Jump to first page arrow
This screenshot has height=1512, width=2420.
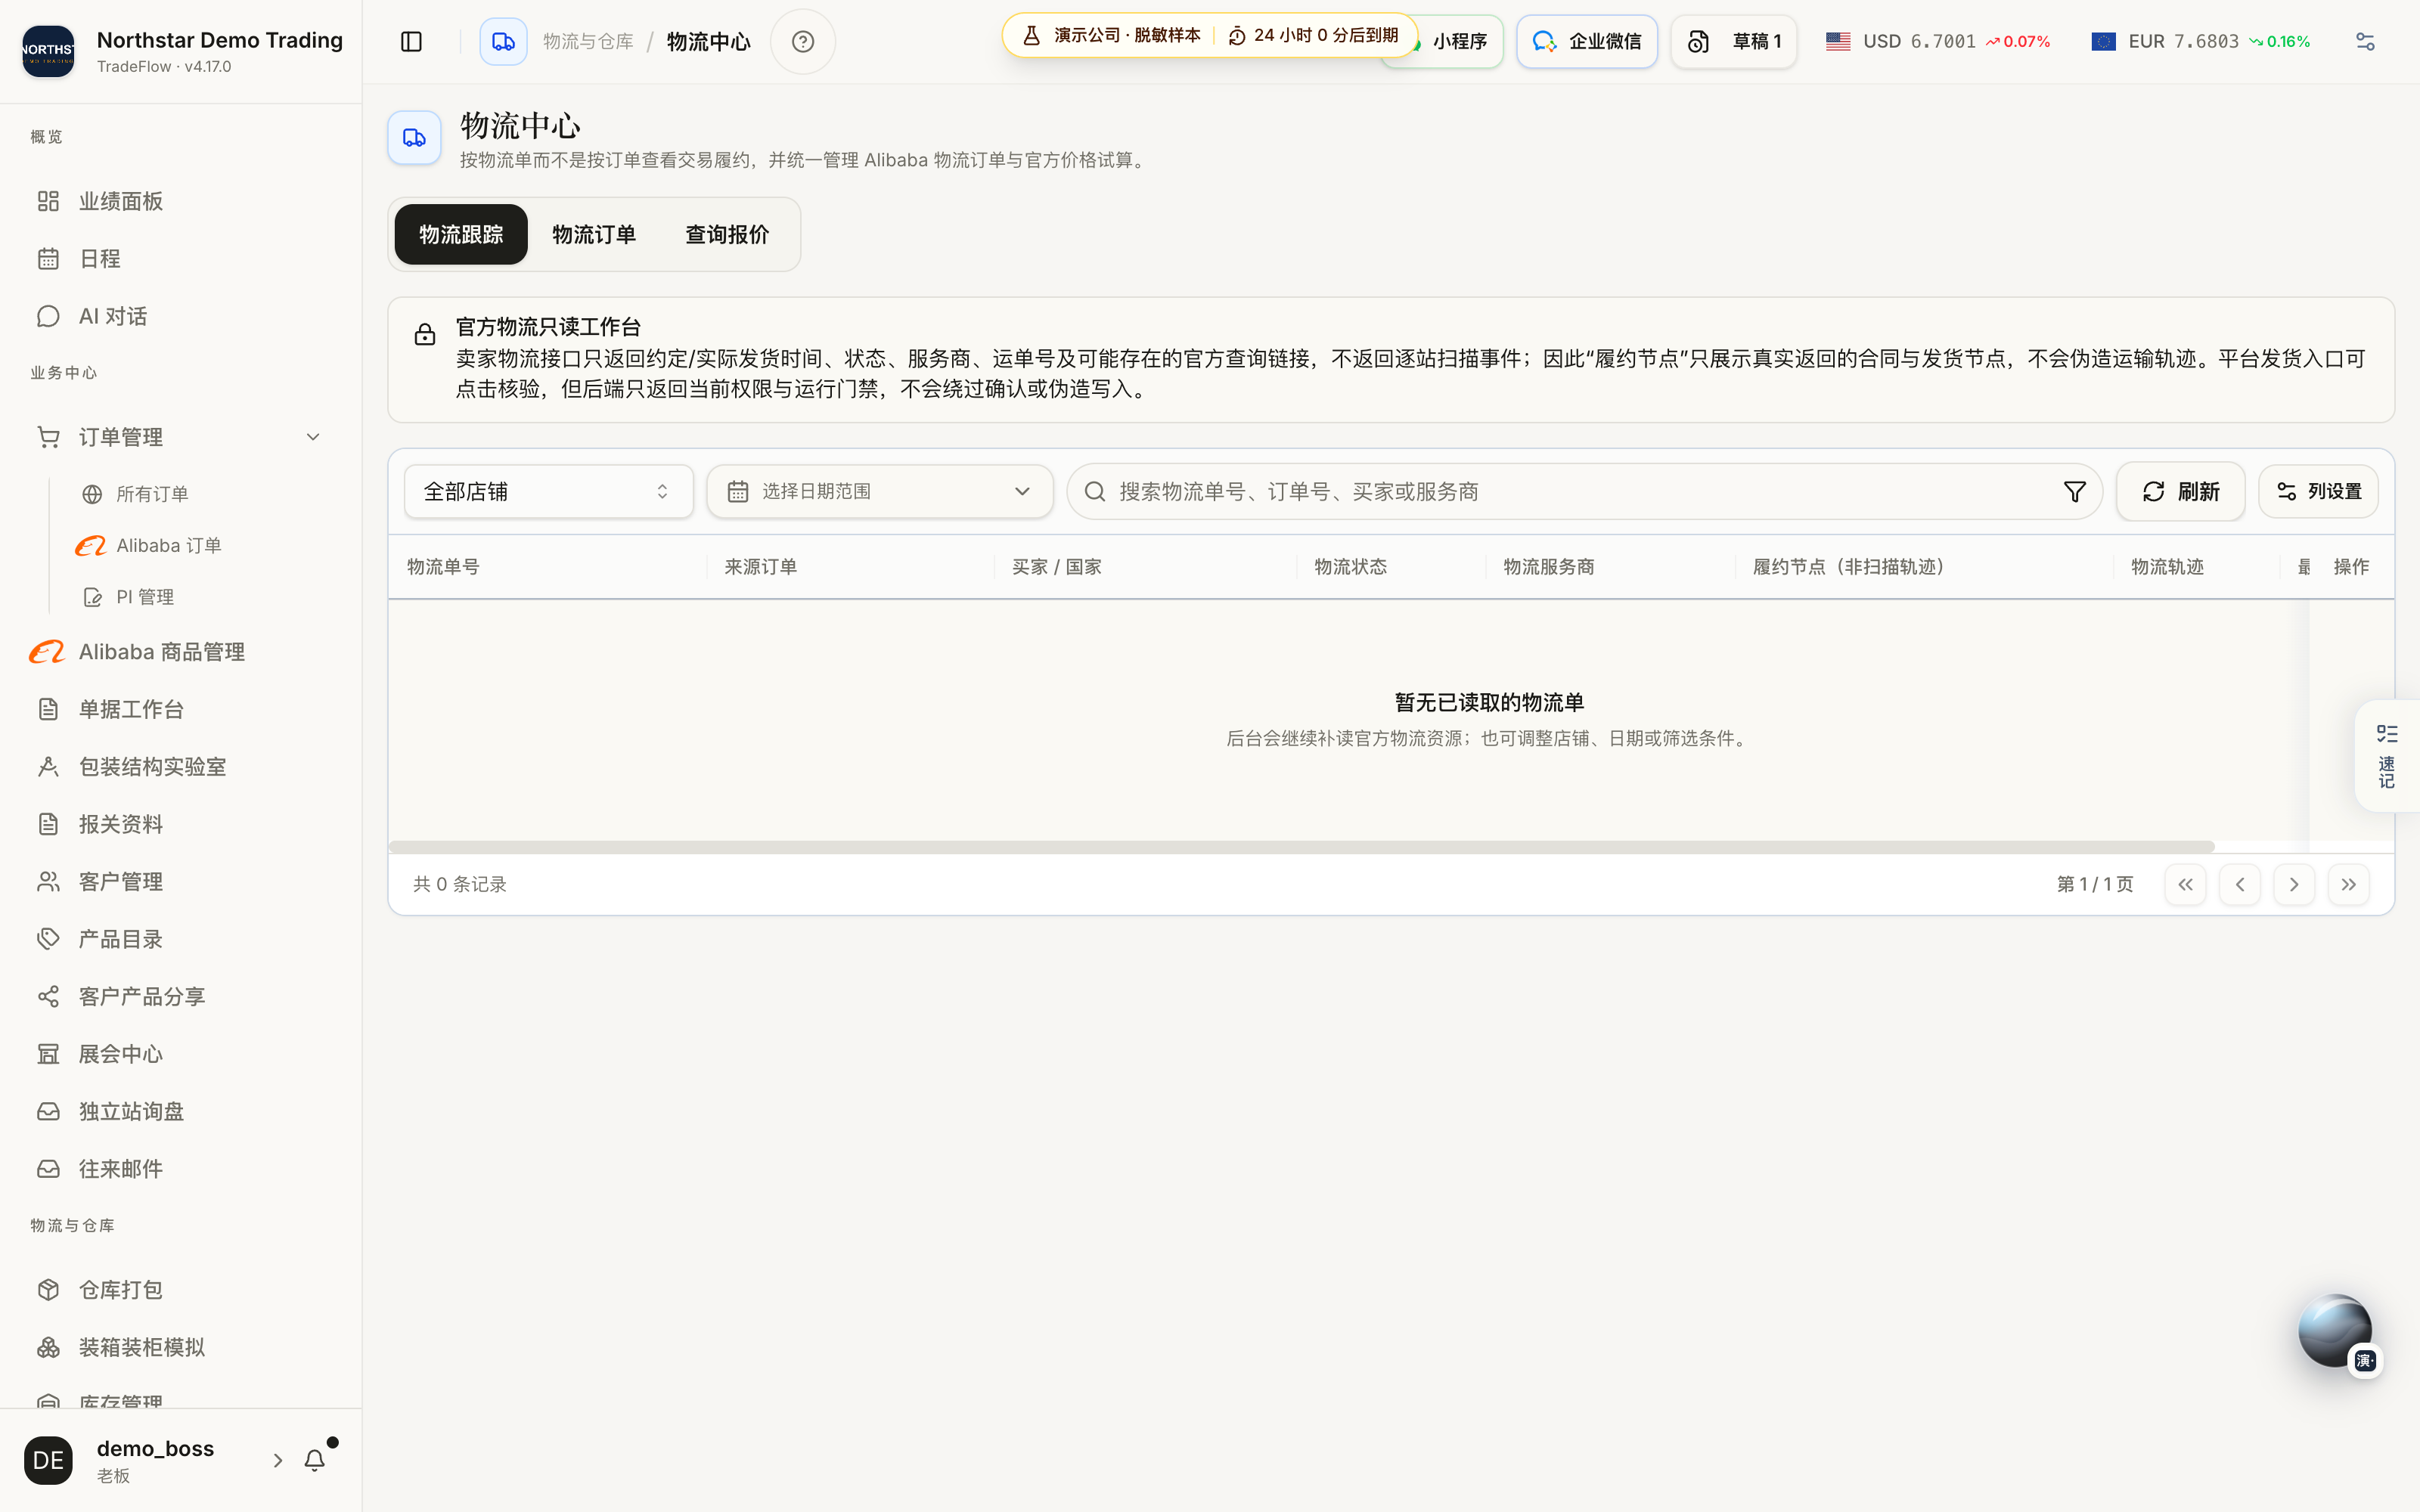coord(2185,884)
